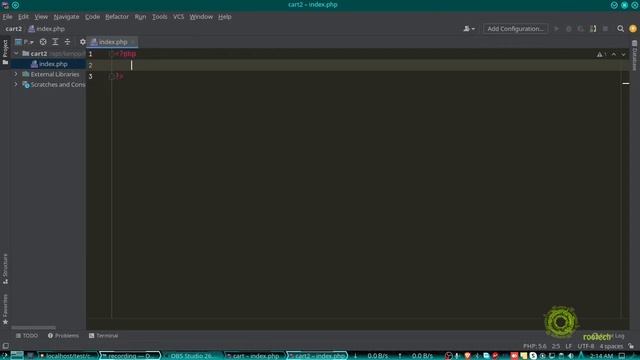
Task: Open the Problems tool window
Action: click(63, 336)
